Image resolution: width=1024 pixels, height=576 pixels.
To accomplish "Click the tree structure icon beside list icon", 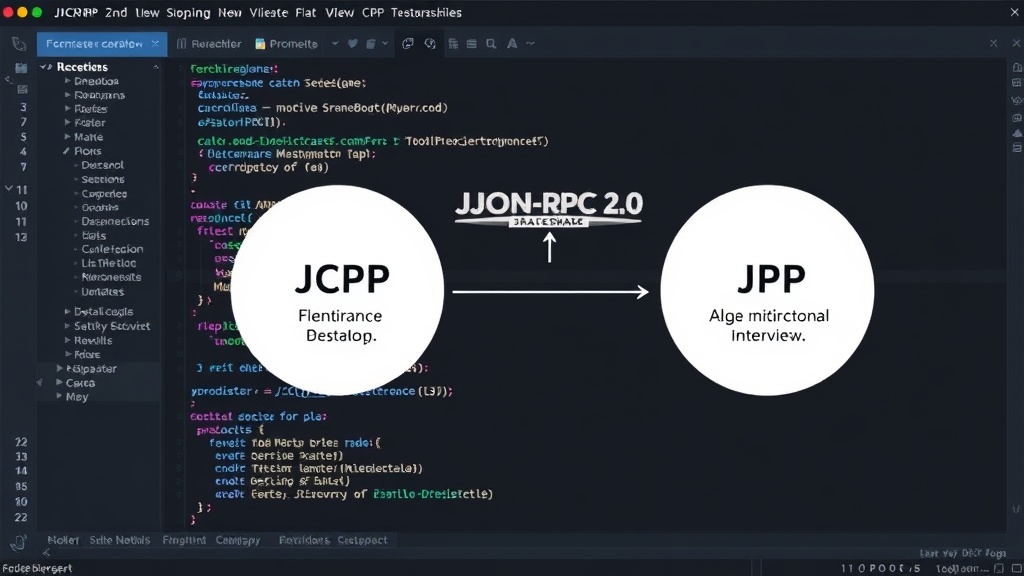I will coord(453,44).
